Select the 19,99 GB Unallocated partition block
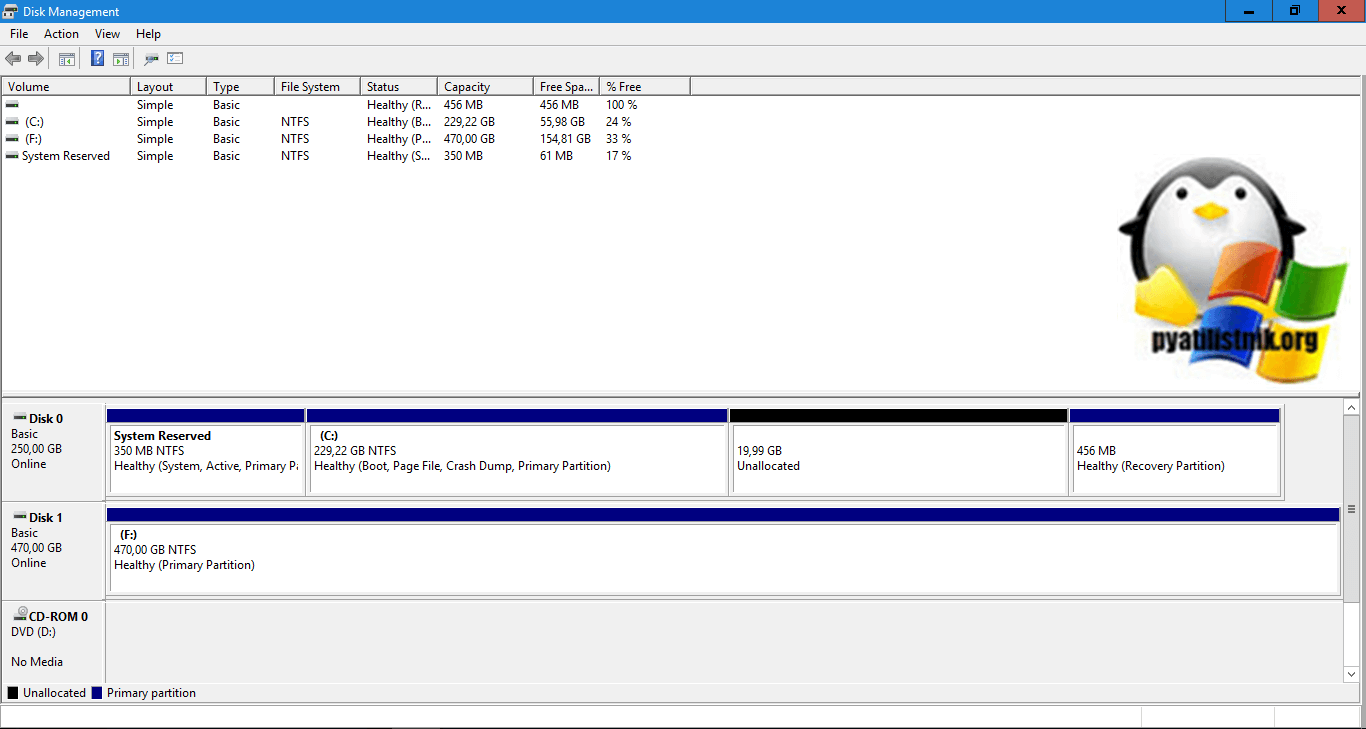This screenshot has height=729, width=1366. (x=898, y=458)
